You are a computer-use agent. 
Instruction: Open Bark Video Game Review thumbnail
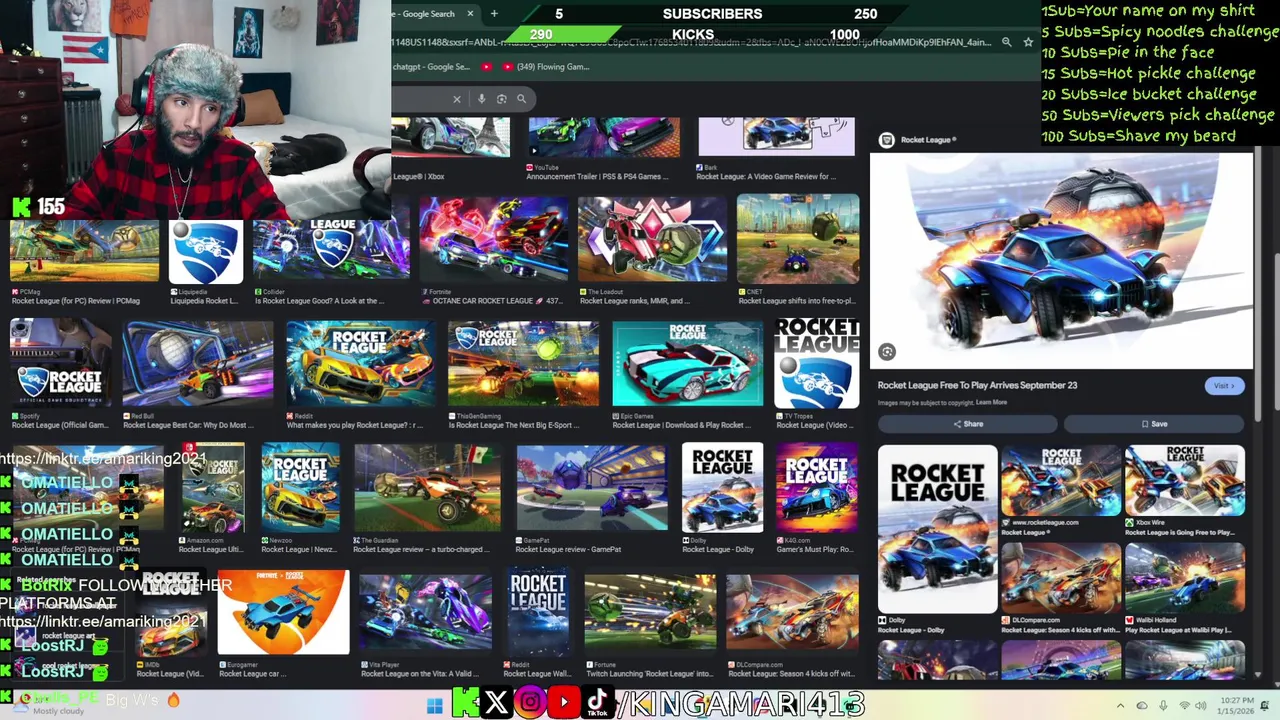(776, 137)
